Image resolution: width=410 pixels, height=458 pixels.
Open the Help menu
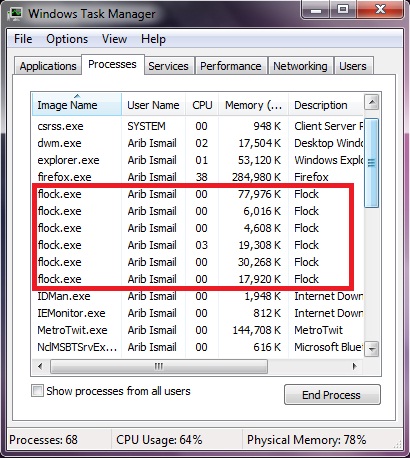click(x=153, y=39)
